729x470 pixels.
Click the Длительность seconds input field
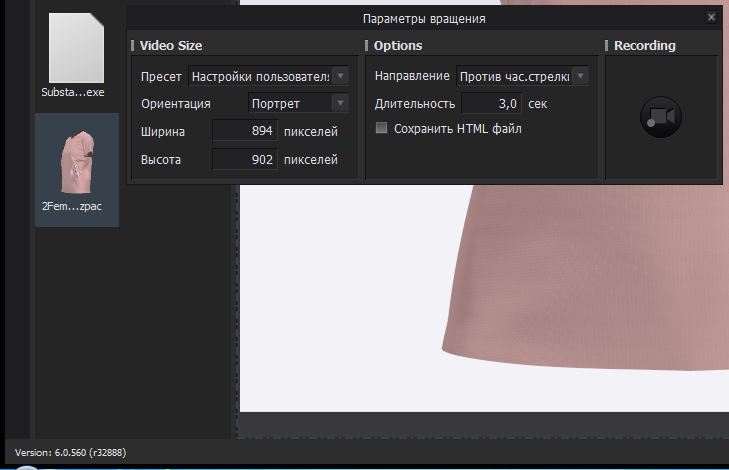[x=491, y=103]
